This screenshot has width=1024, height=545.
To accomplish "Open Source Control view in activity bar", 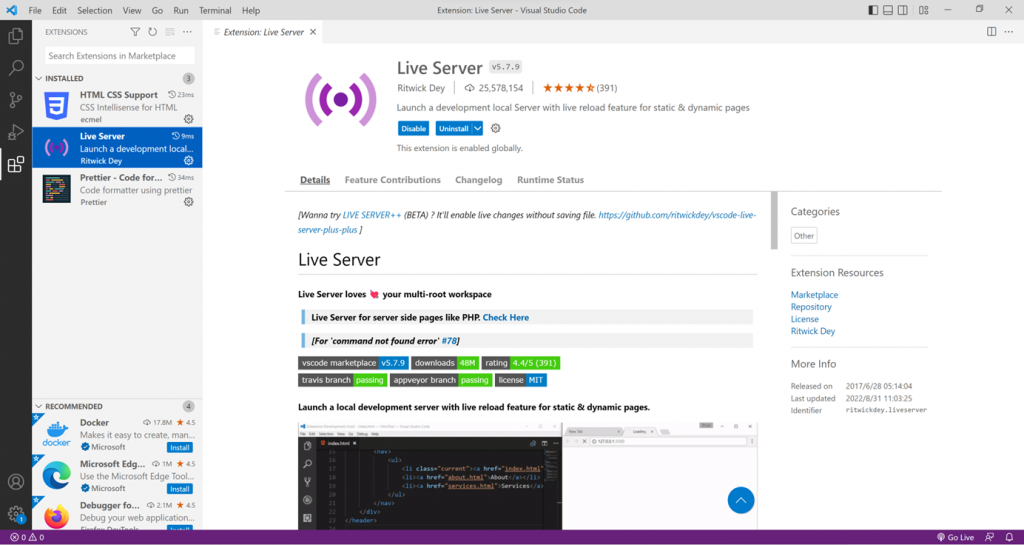I will [16, 100].
